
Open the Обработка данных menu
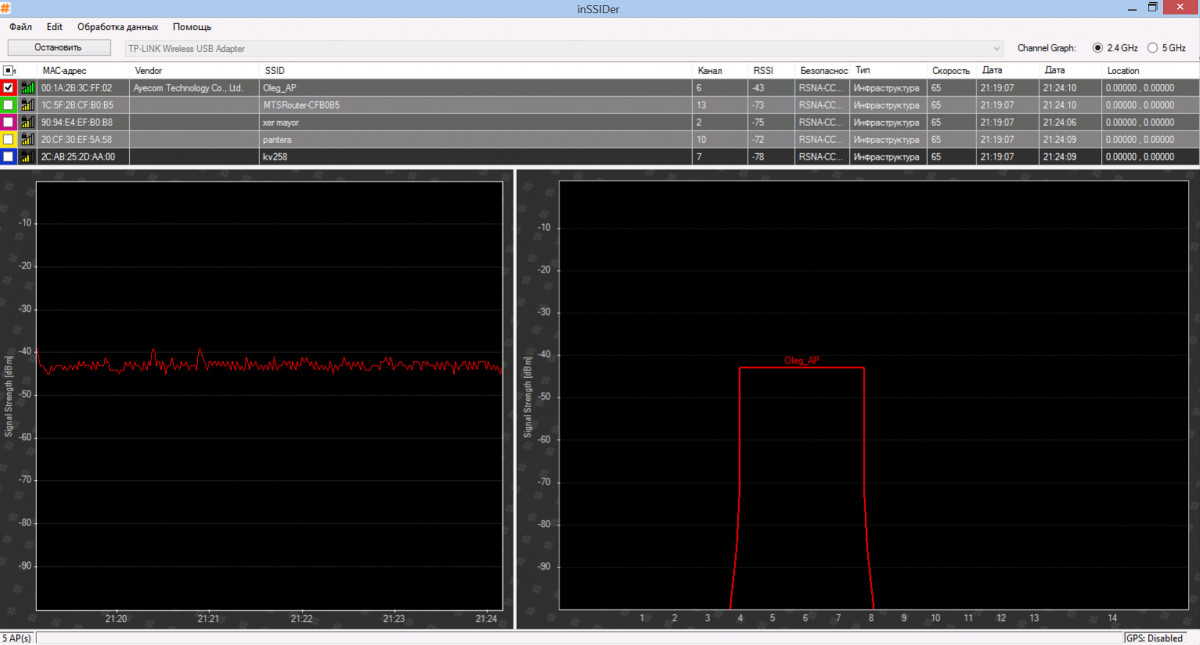117,27
